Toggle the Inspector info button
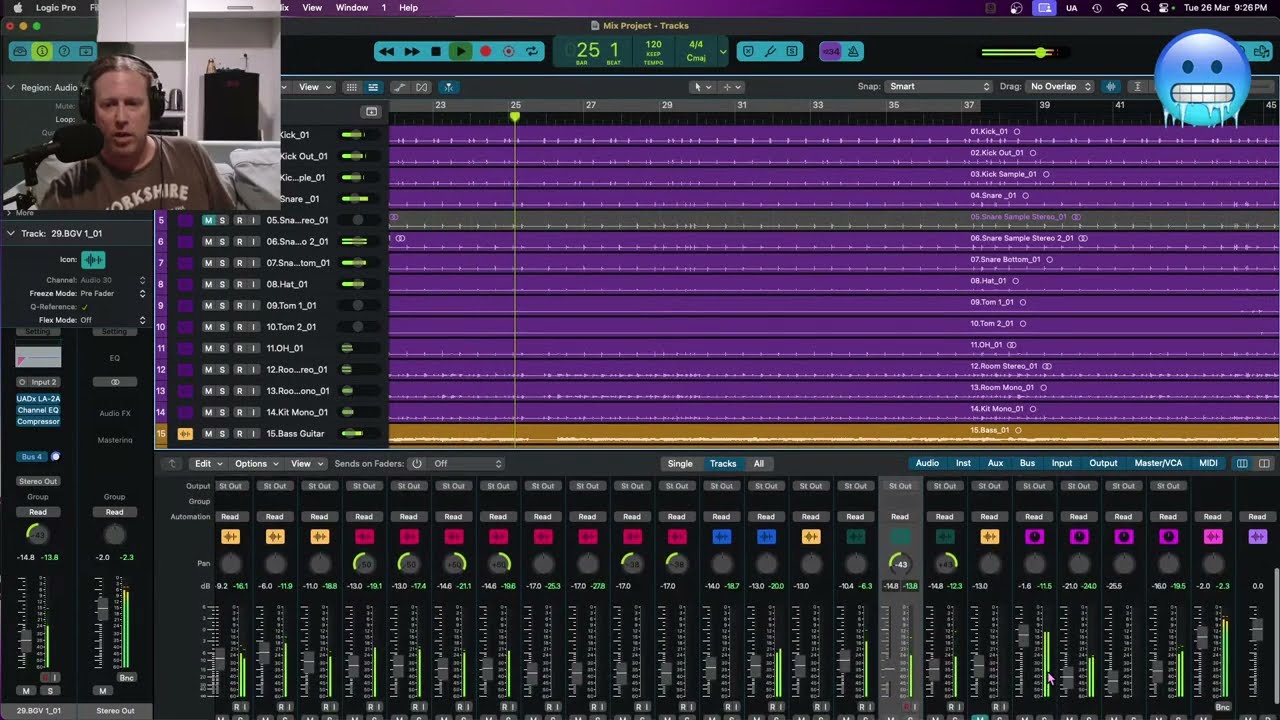Viewport: 1280px width, 720px height. pos(42,51)
